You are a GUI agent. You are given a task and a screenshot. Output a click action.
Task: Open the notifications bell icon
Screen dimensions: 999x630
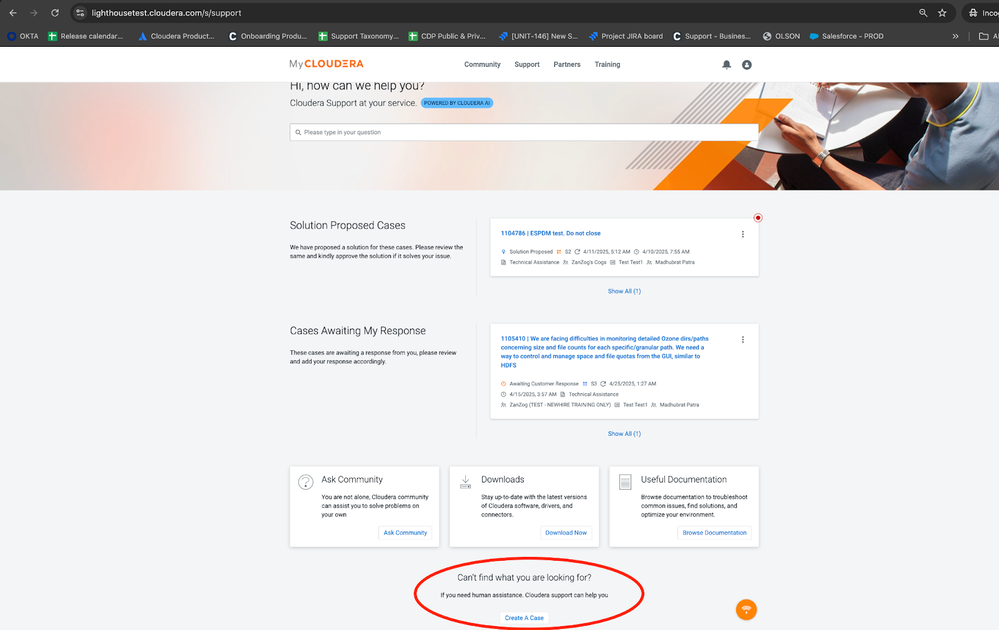(726, 64)
